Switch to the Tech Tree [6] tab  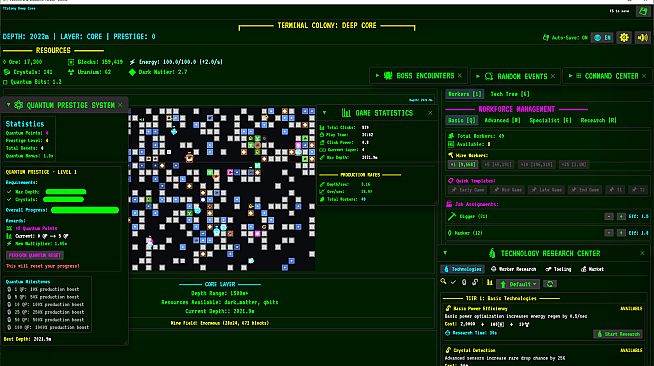(510, 94)
